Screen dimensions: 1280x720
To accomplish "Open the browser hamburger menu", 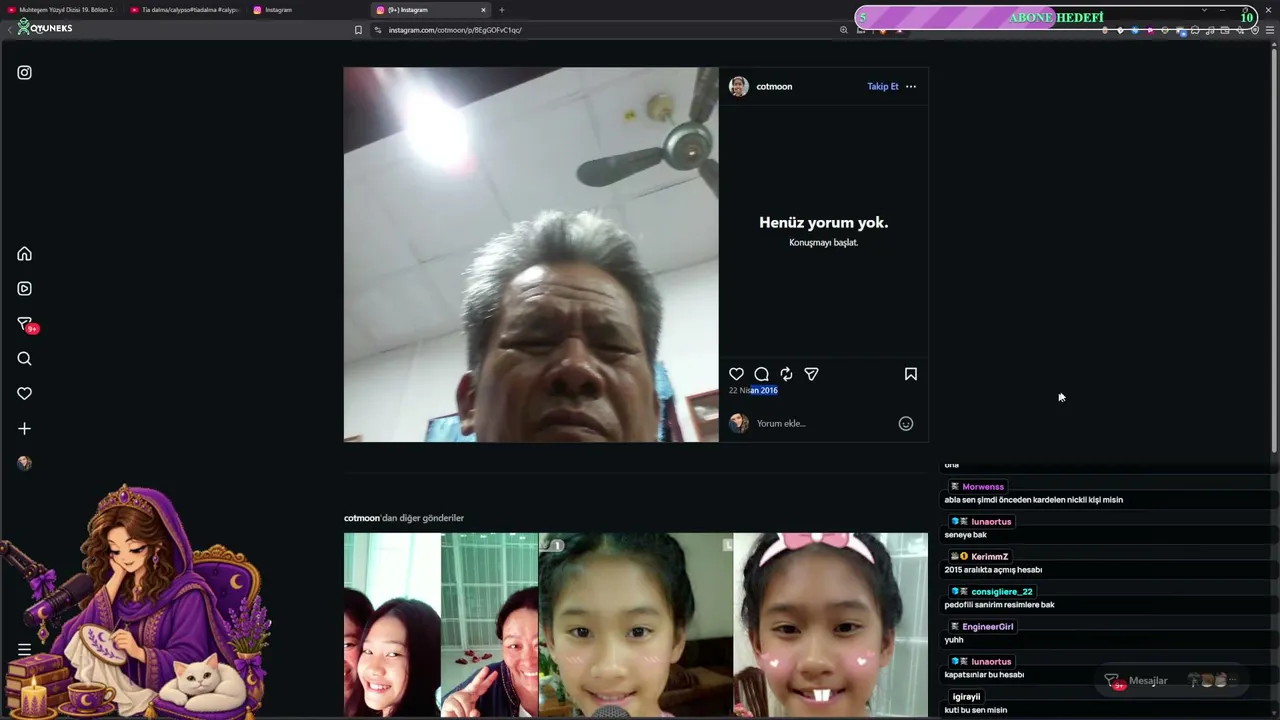I will tap(1270, 30).
